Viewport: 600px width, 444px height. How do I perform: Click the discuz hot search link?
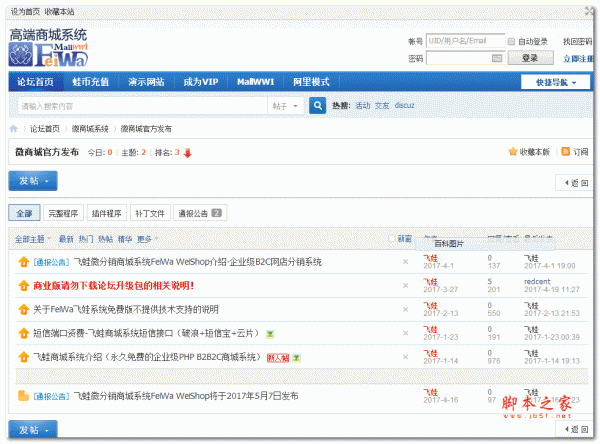[x=404, y=105]
